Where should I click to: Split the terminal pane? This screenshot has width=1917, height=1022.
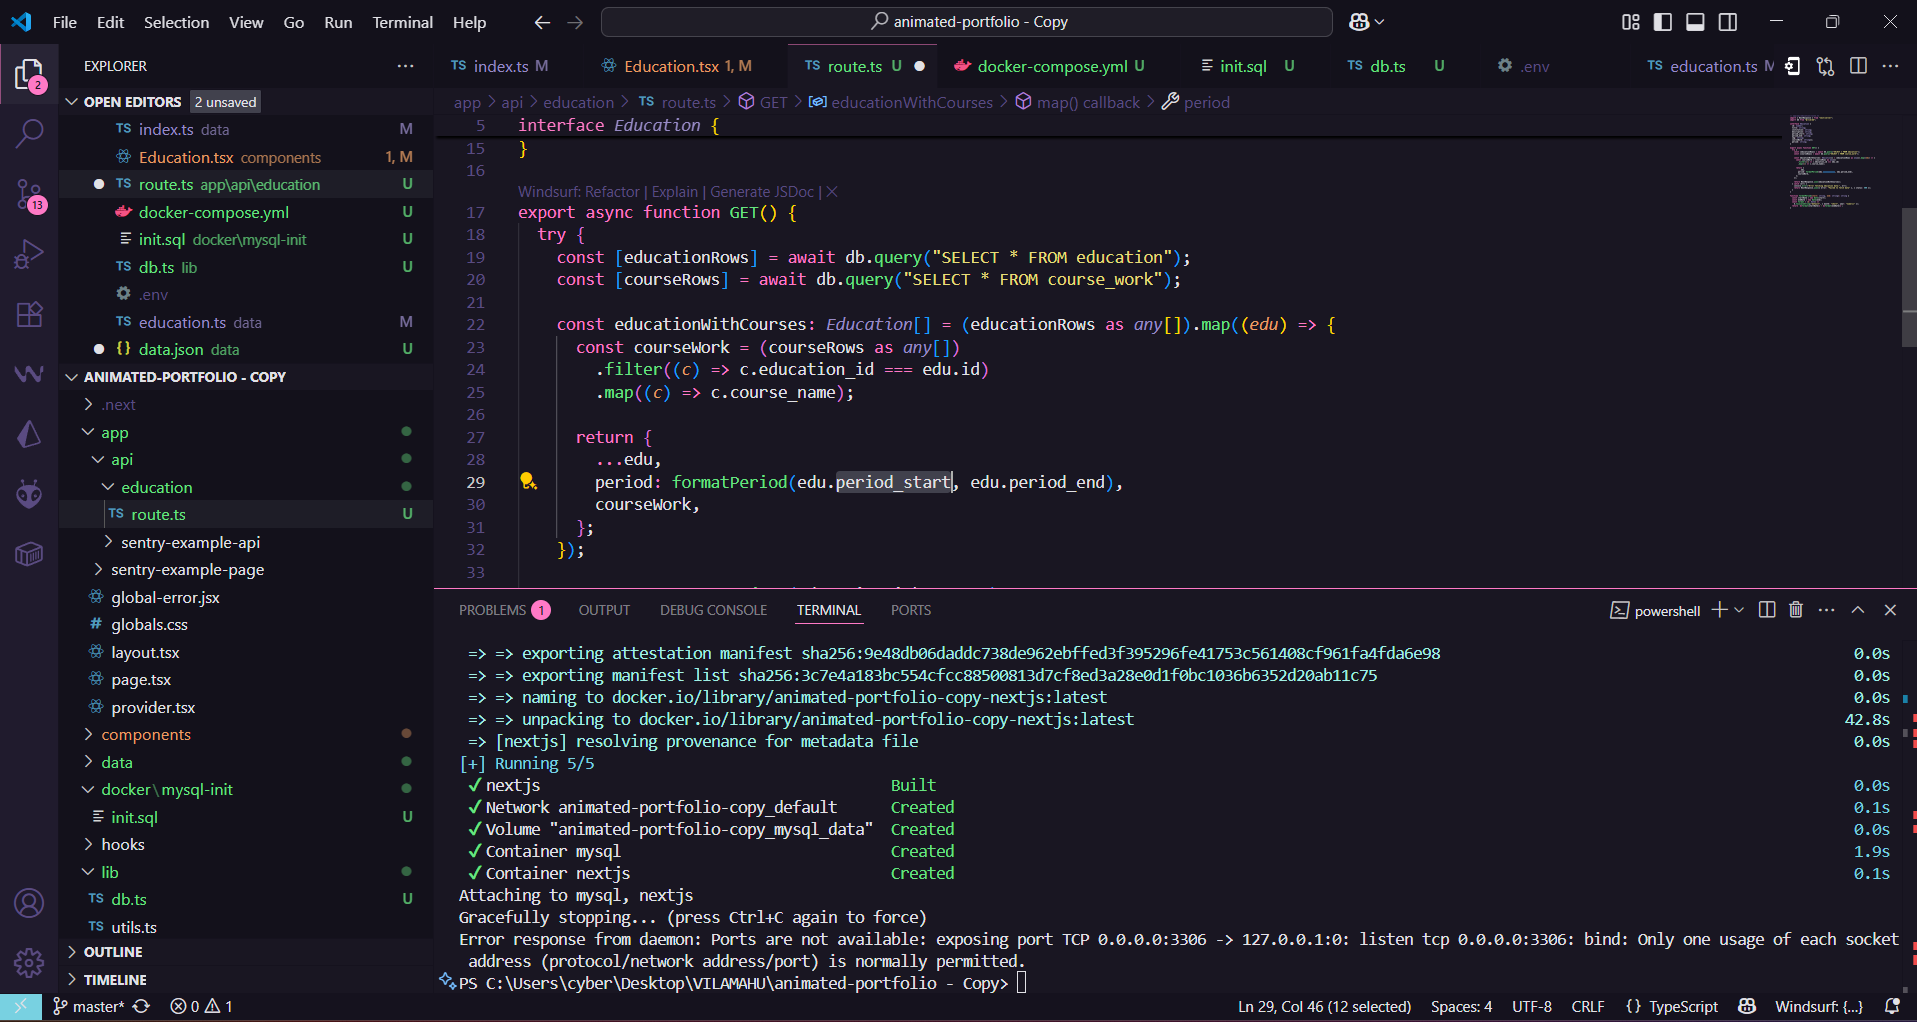coord(1765,609)
